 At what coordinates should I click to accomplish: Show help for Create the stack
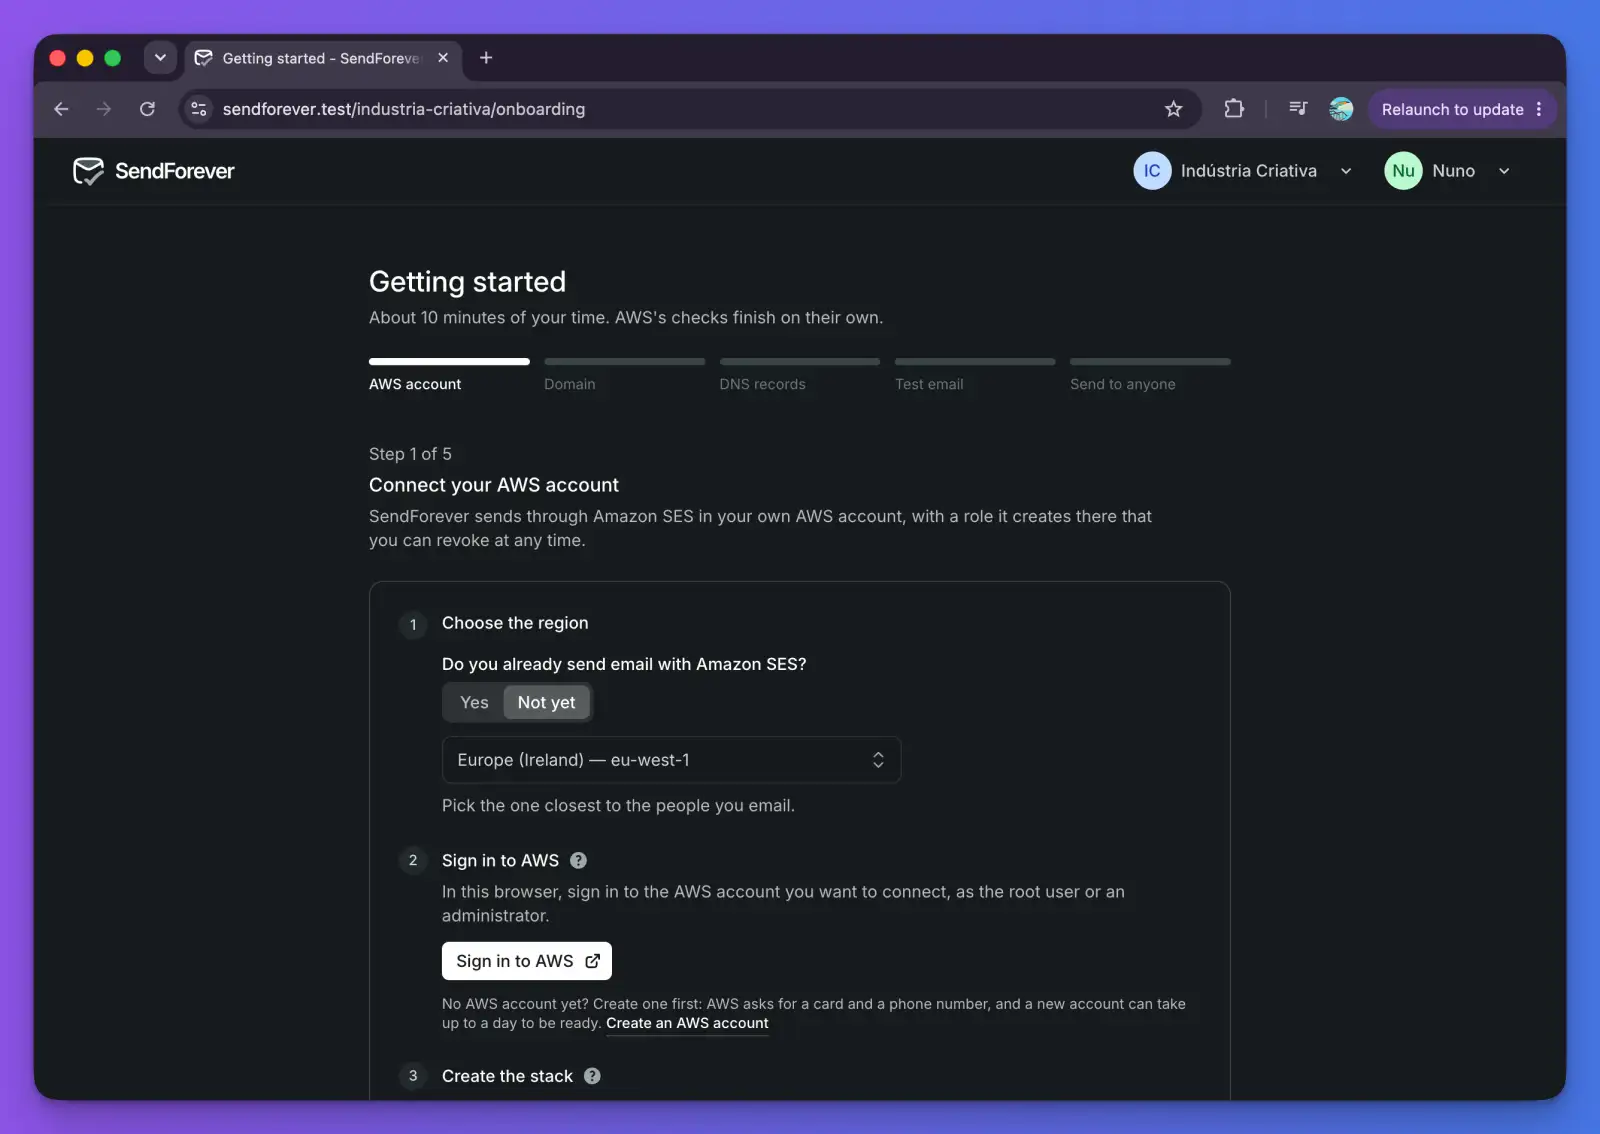[x=592, y=1076]
